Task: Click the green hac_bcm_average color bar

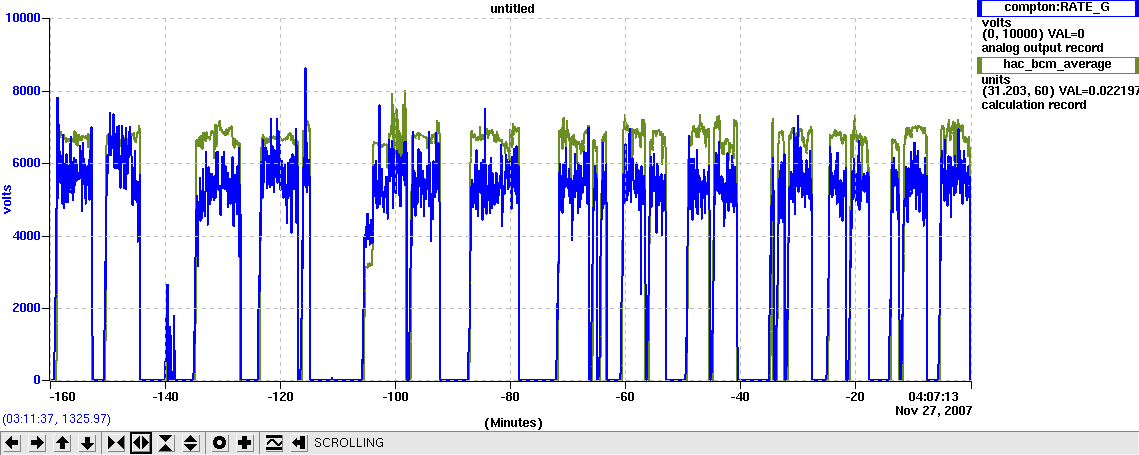Action: pos(981,65)
